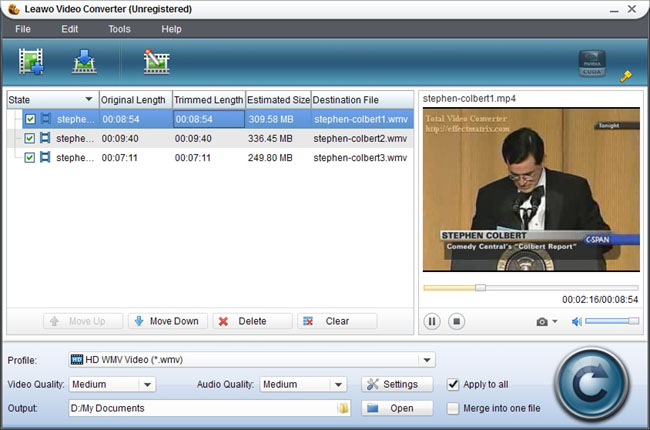Viewport: 650px width, 430px height.
Task: Click the Trimmed Length column header
Action: 209,100
